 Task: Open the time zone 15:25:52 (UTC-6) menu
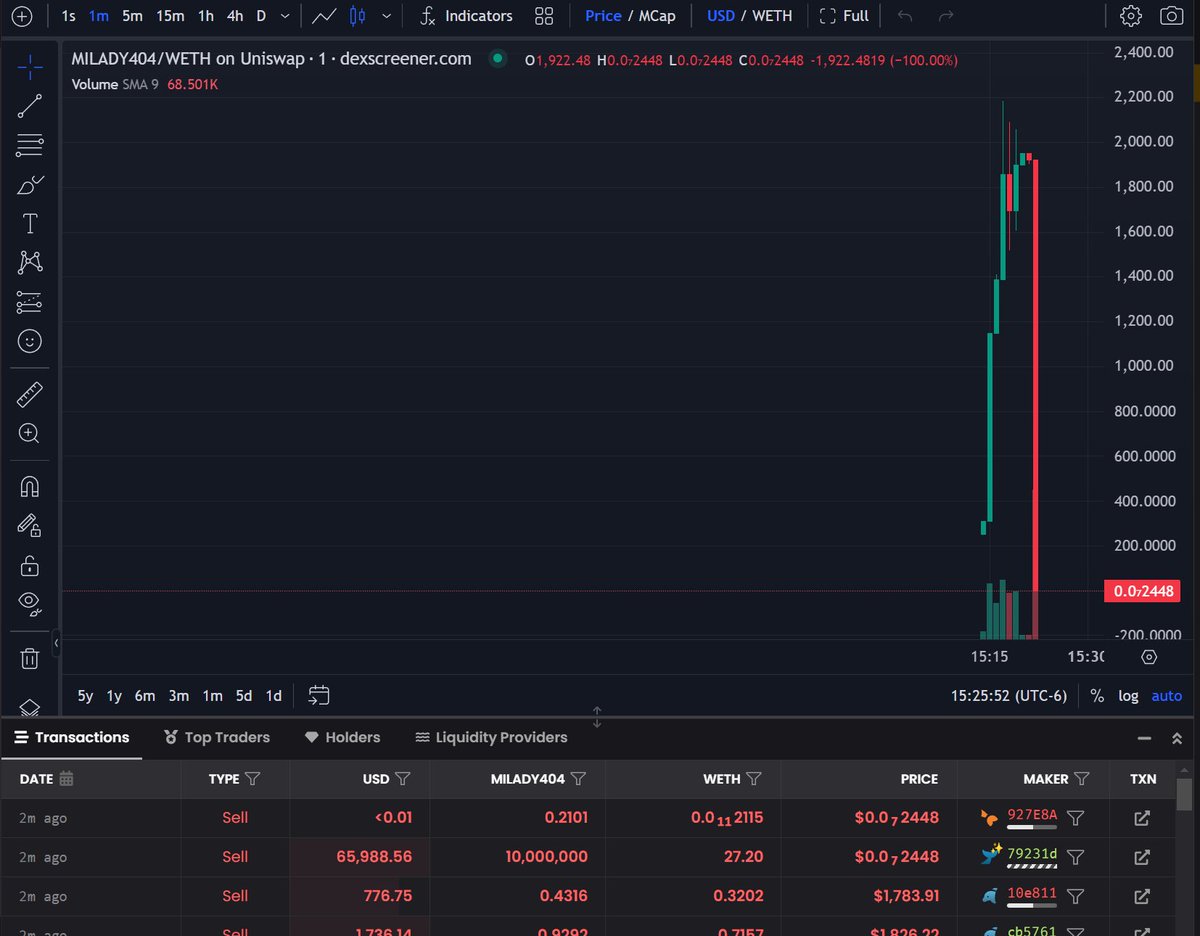point(1009,696)
